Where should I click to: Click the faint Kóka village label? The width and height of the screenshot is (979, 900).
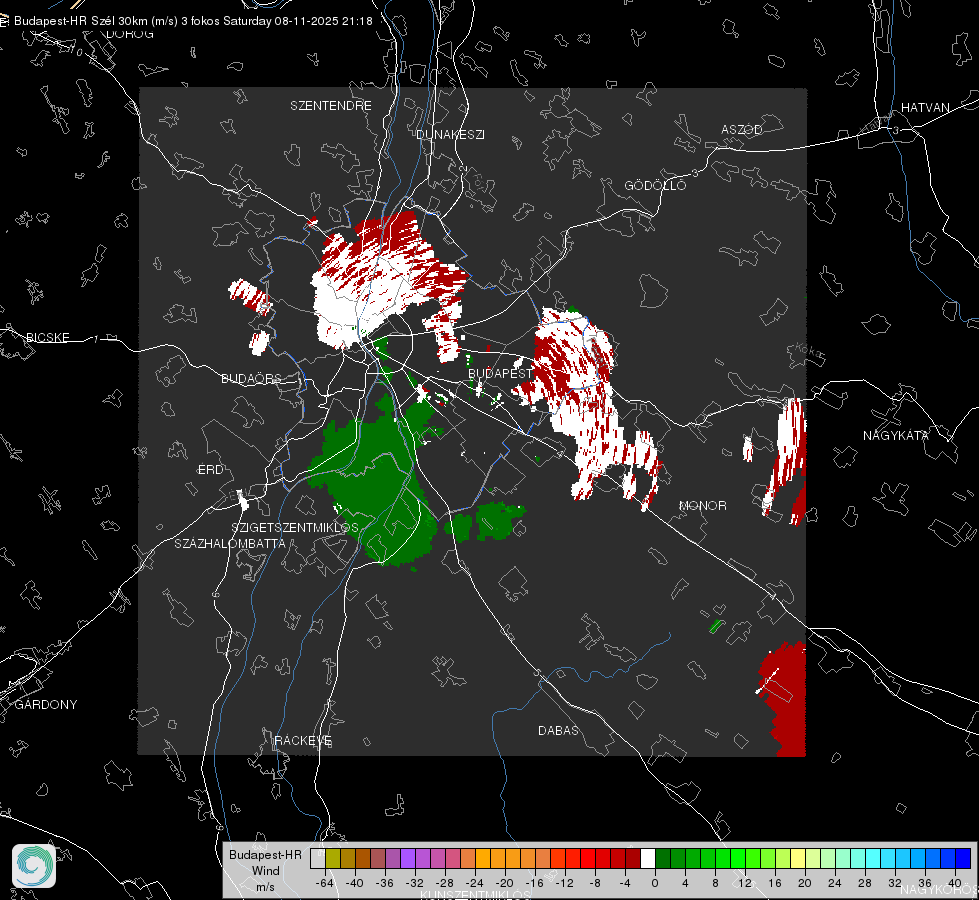(x=810, y=352)
